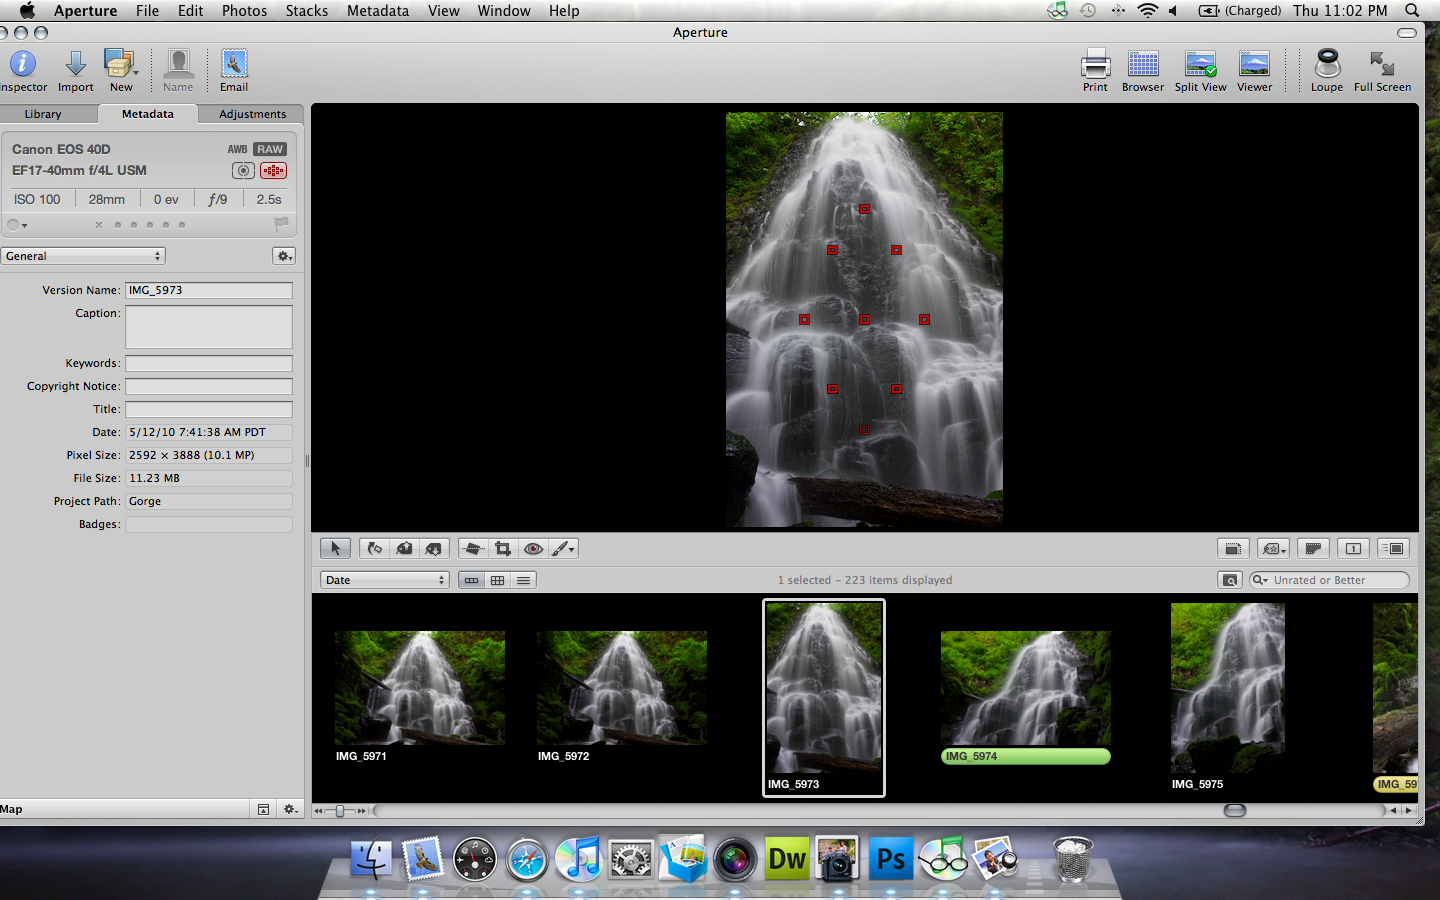This screenshot has width=1440, height=900.
Task: Toggle the metering mode icon
Action: coord(243,171)
